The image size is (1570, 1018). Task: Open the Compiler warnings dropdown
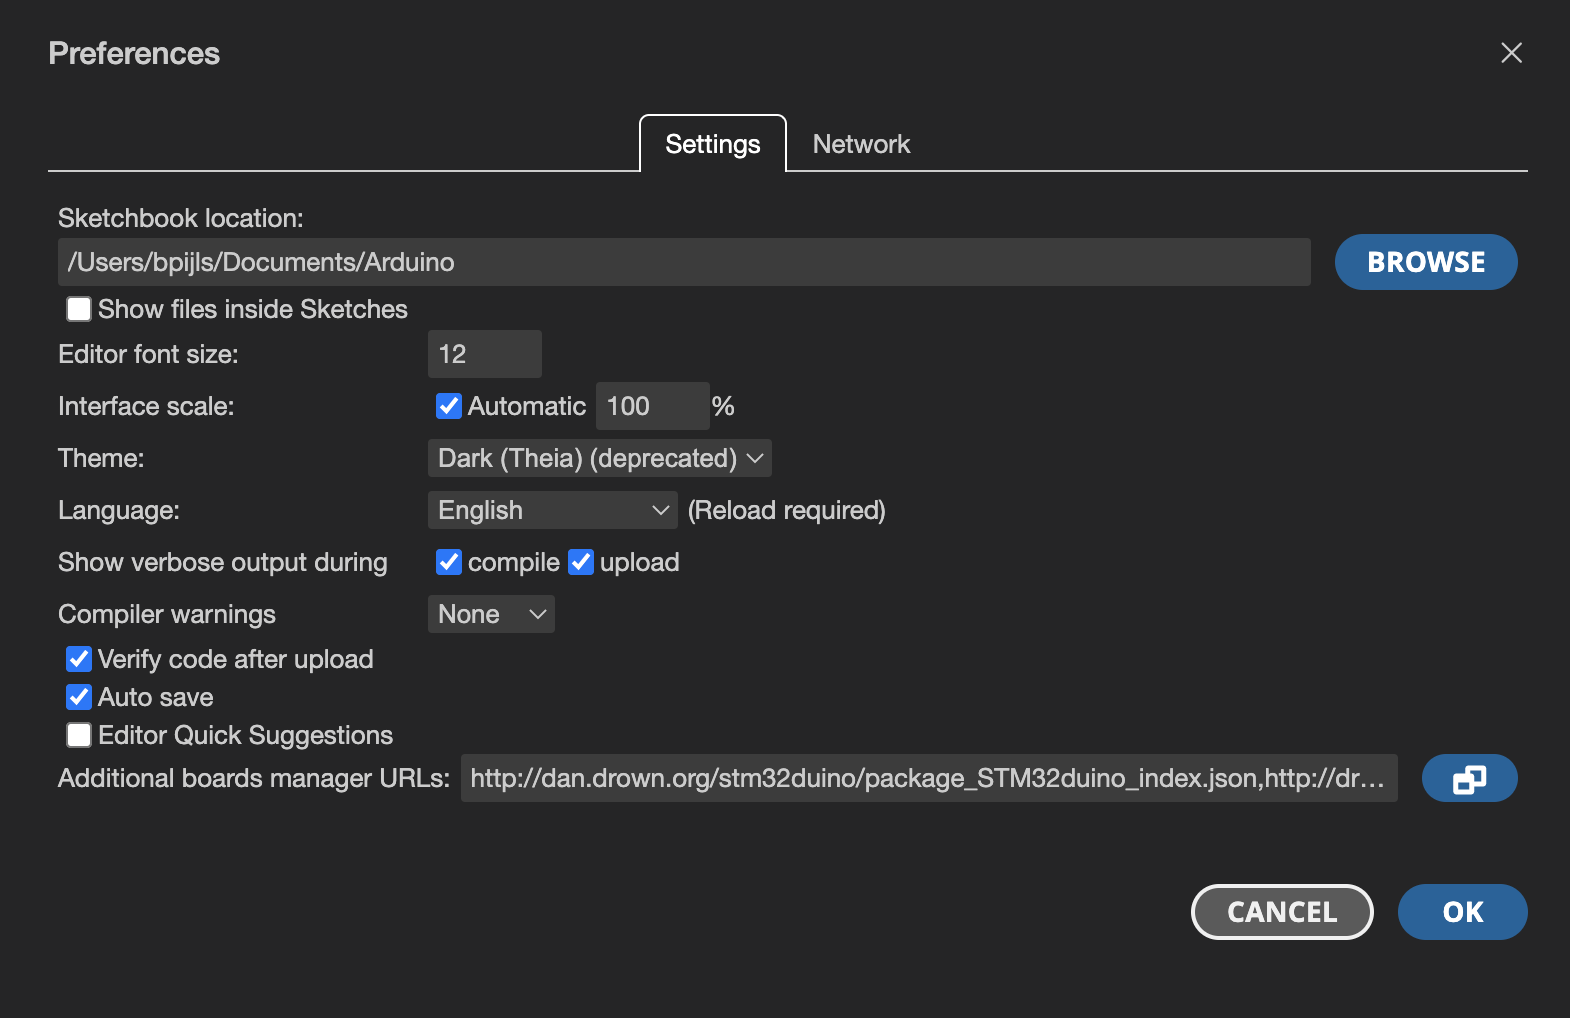pyautogui.click(x=491, y=614)
